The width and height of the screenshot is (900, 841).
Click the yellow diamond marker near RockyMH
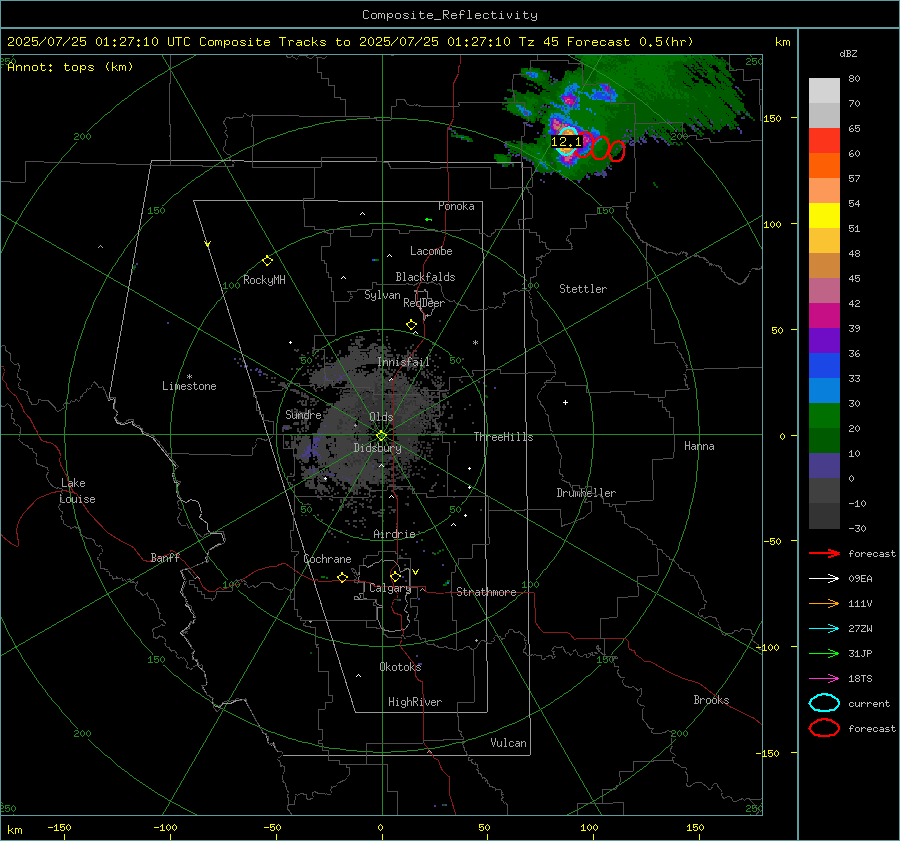(x=267, y=261)
